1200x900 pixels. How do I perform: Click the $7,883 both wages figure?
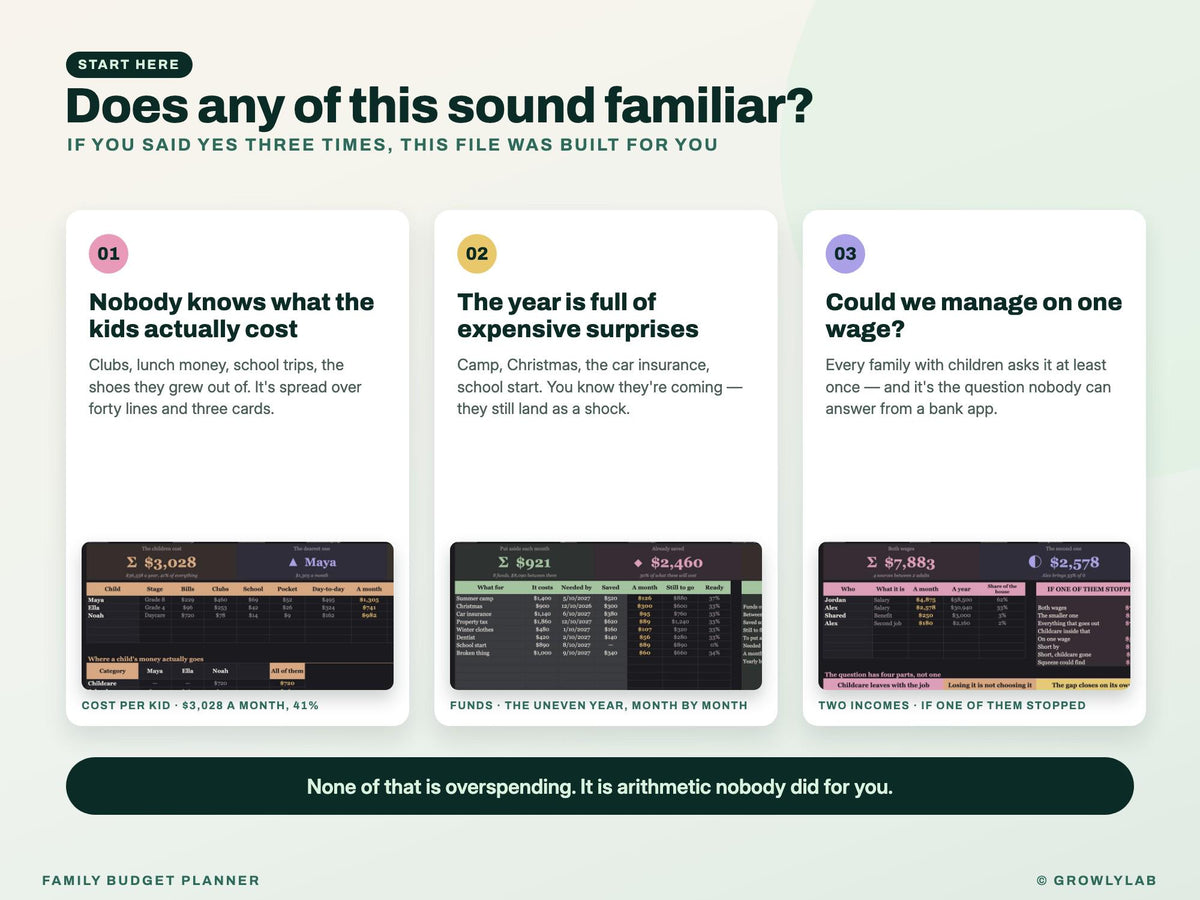coord(910,563)
